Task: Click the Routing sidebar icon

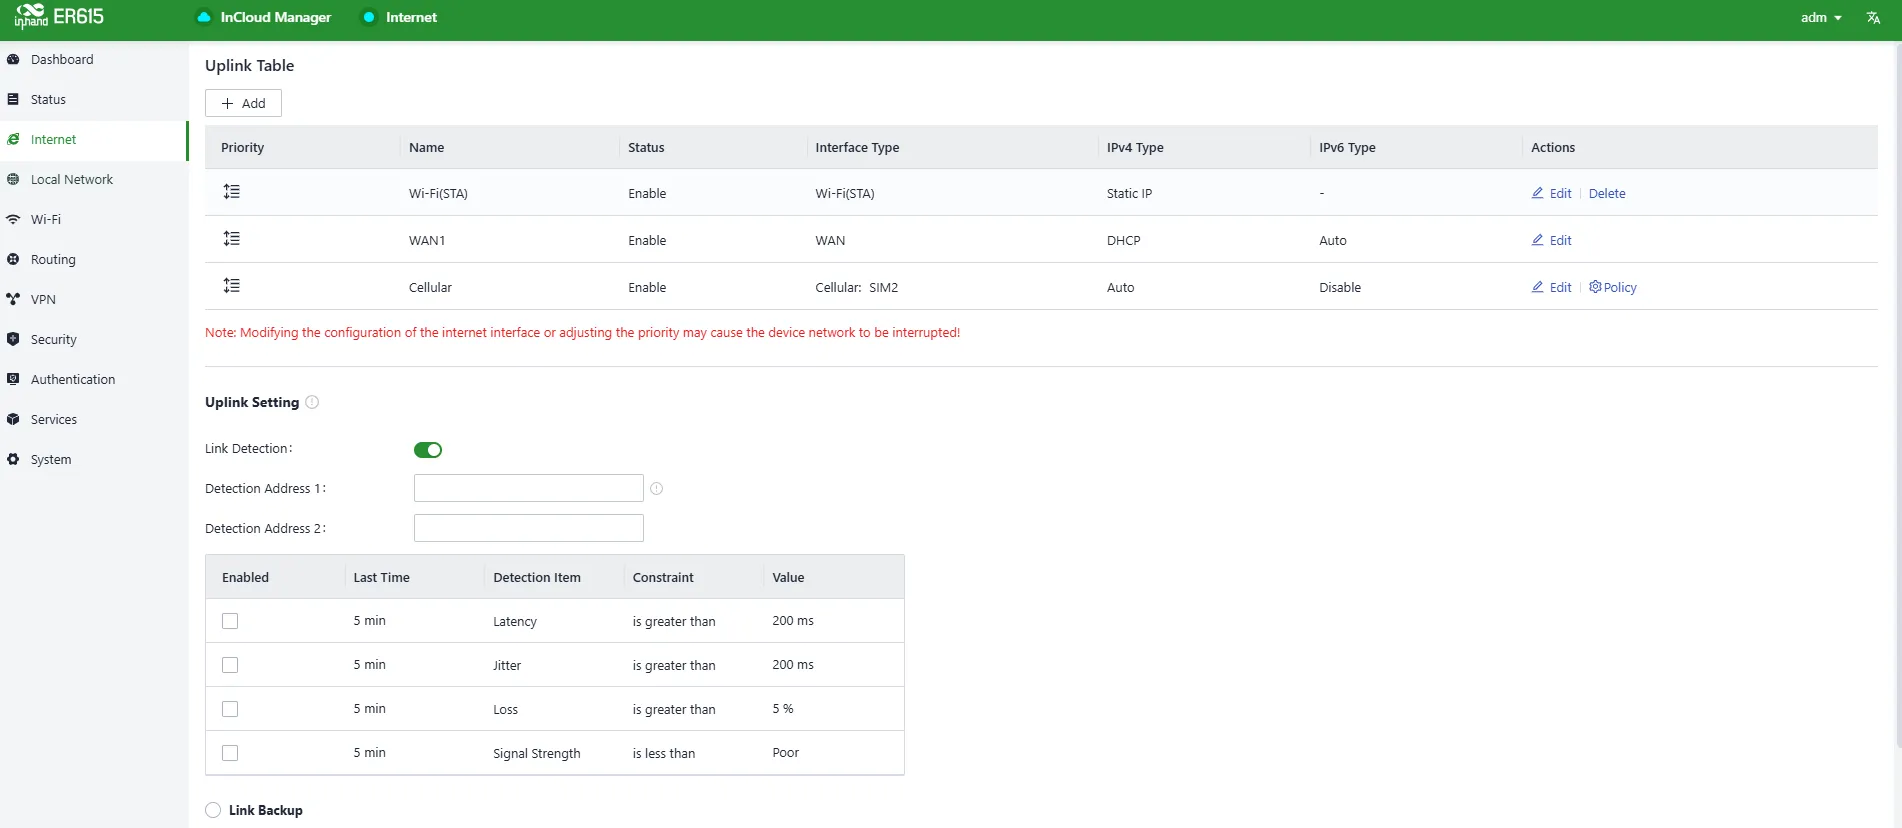Action: pyautogui.click(x=13, y=259)
